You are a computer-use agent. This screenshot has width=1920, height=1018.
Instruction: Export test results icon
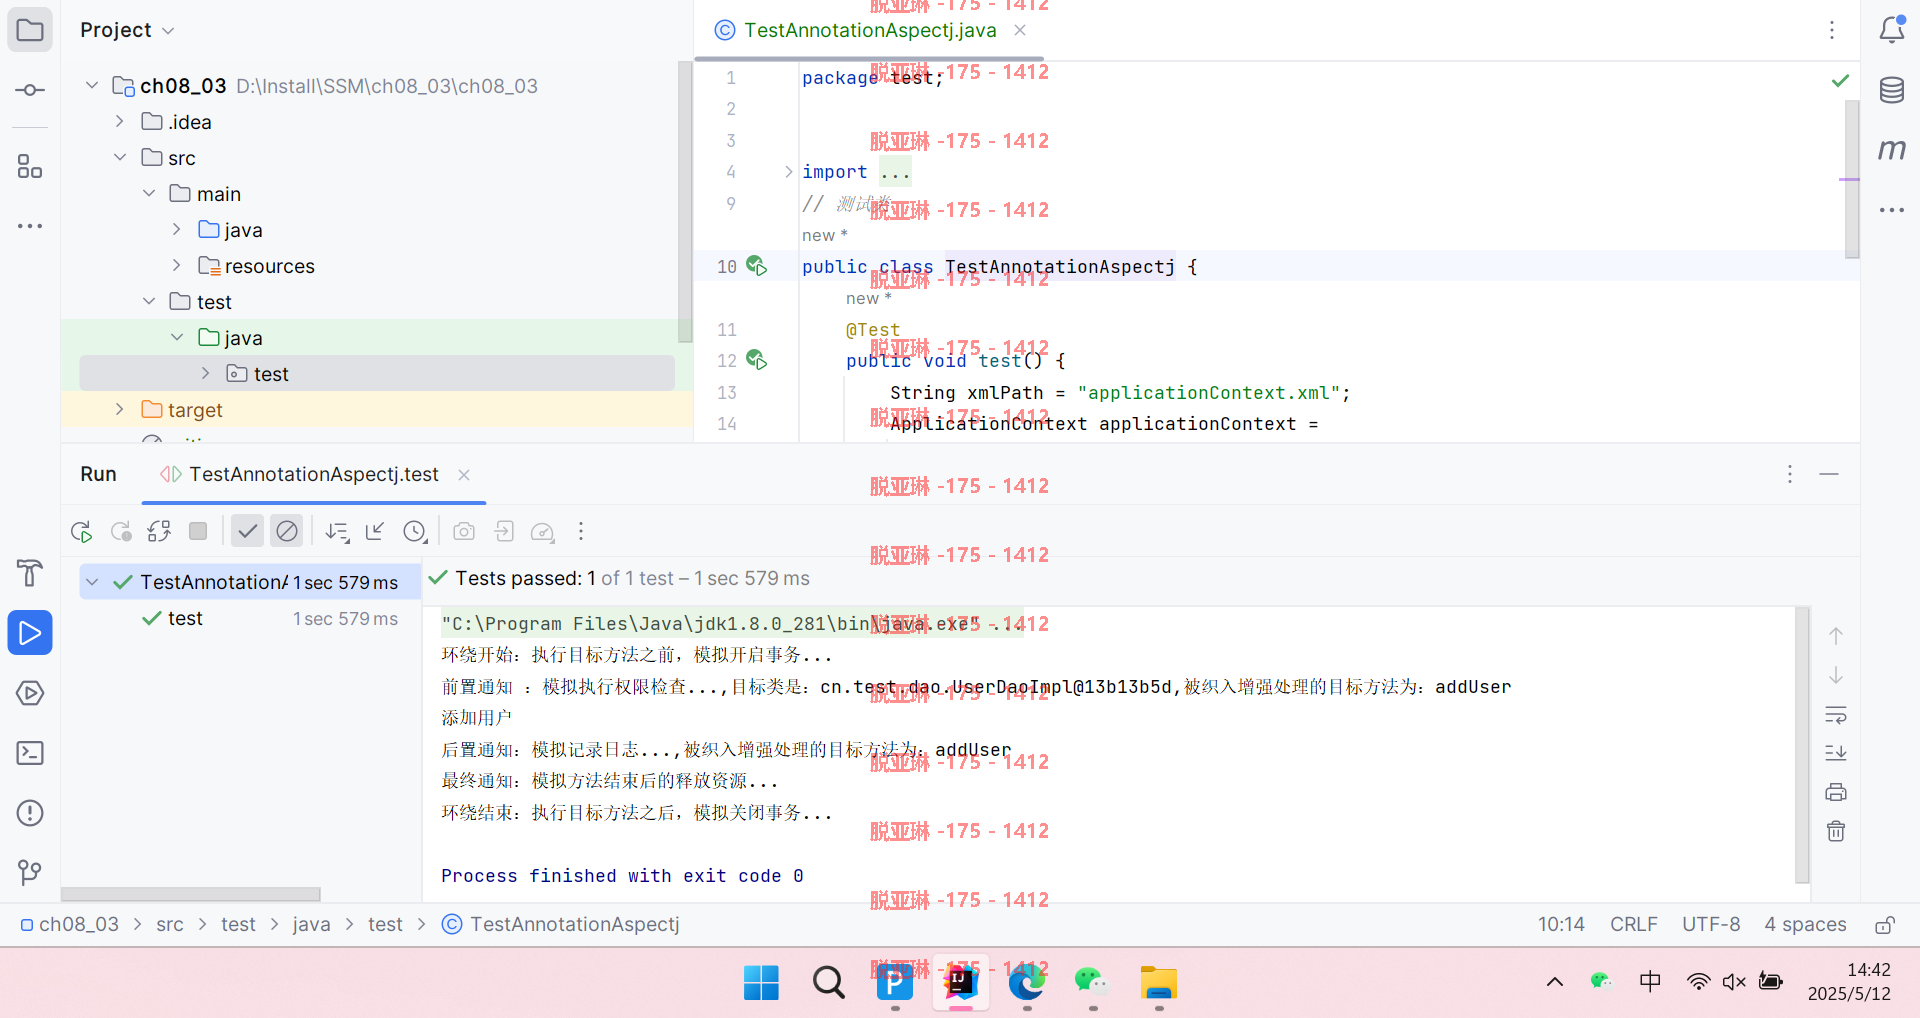pos(505,532)
